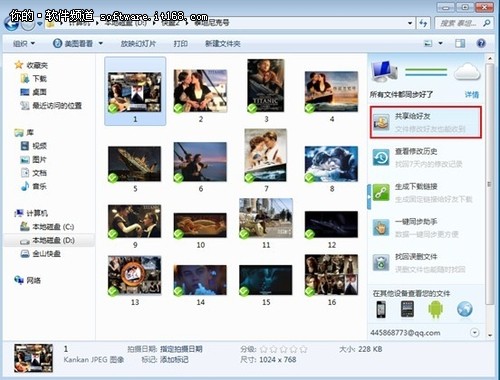Click 计算机 computer header

[31, 213]
